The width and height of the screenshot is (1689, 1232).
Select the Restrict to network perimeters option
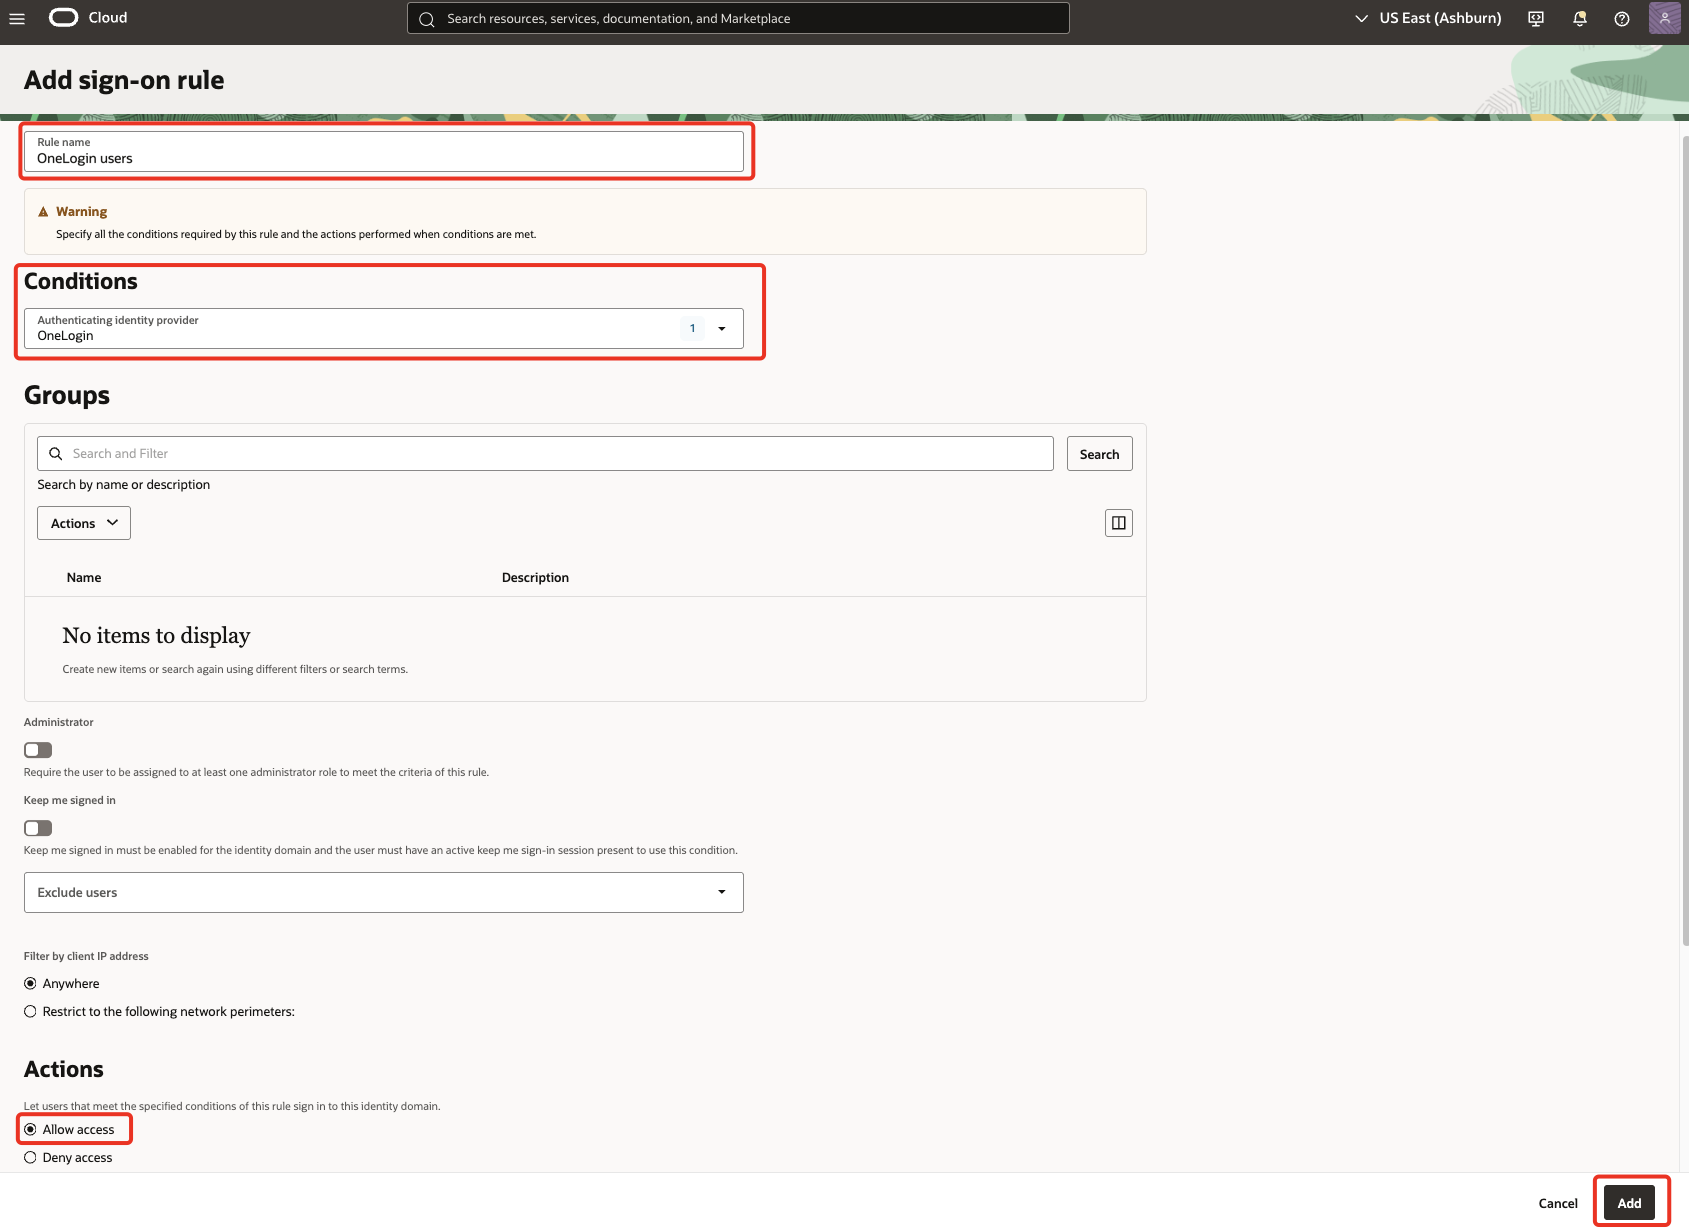click(x=30, y=1011)
